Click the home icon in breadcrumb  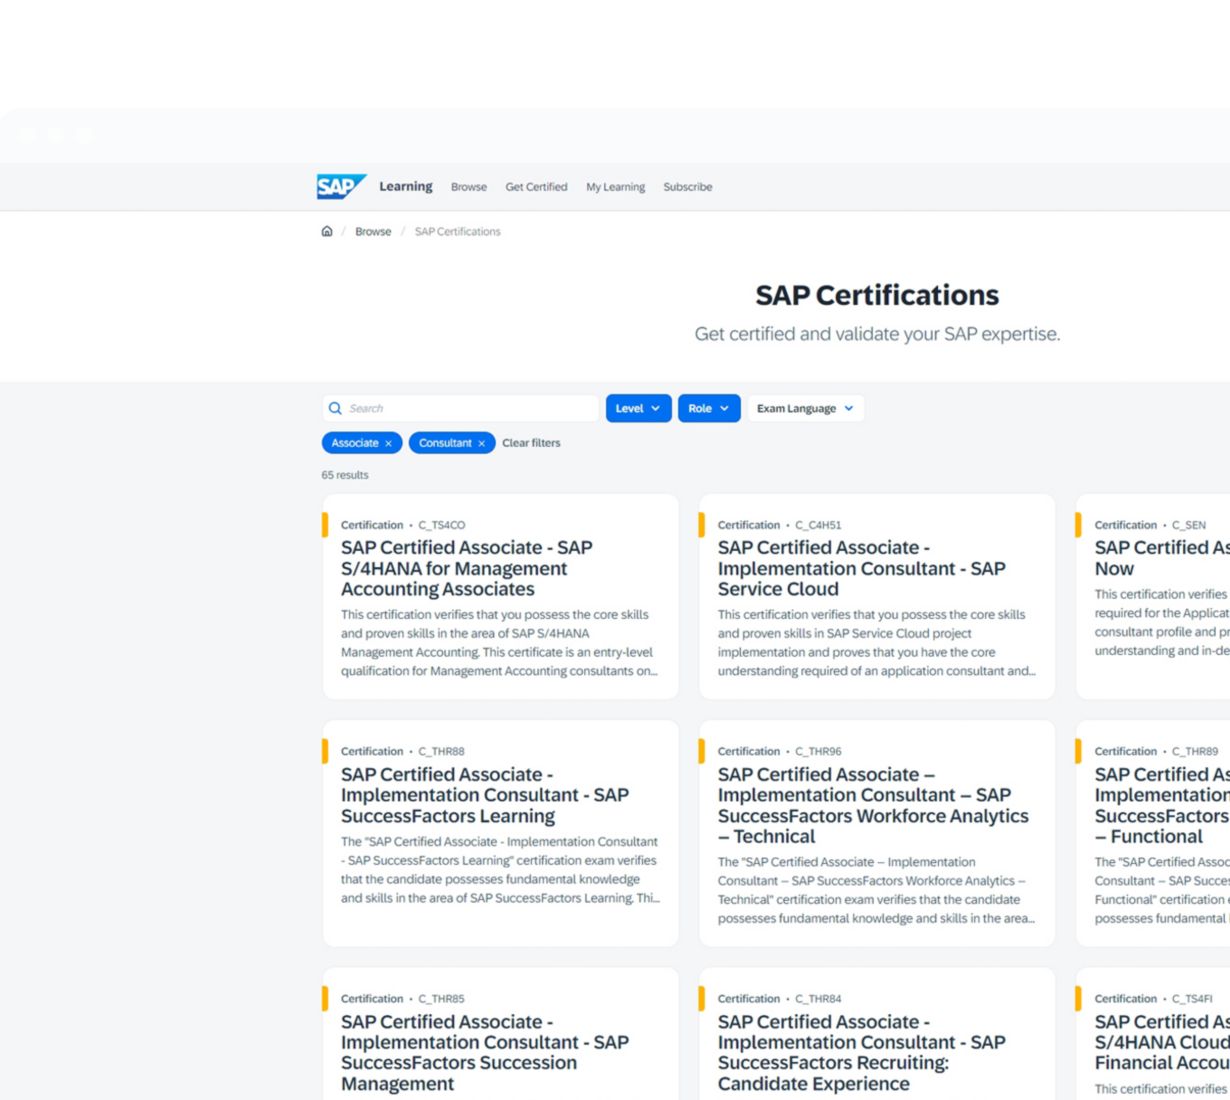tap(327, 231)
